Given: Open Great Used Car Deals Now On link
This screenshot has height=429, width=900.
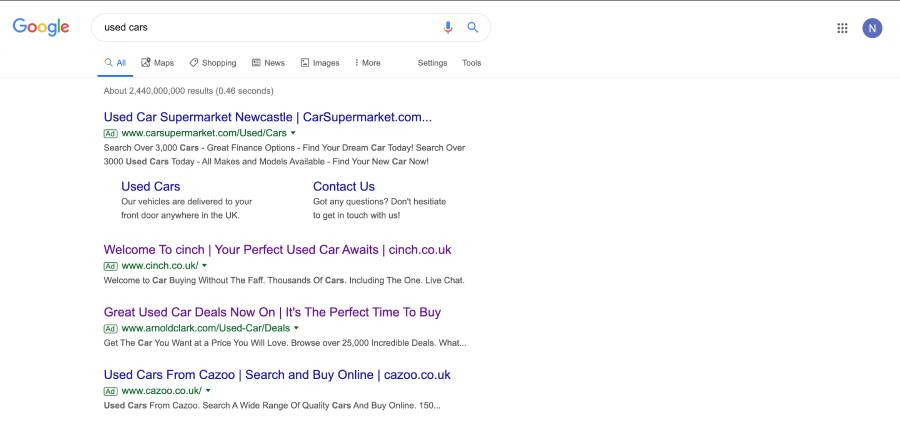Looking at the screenshot, I should (x=272, y=312).
